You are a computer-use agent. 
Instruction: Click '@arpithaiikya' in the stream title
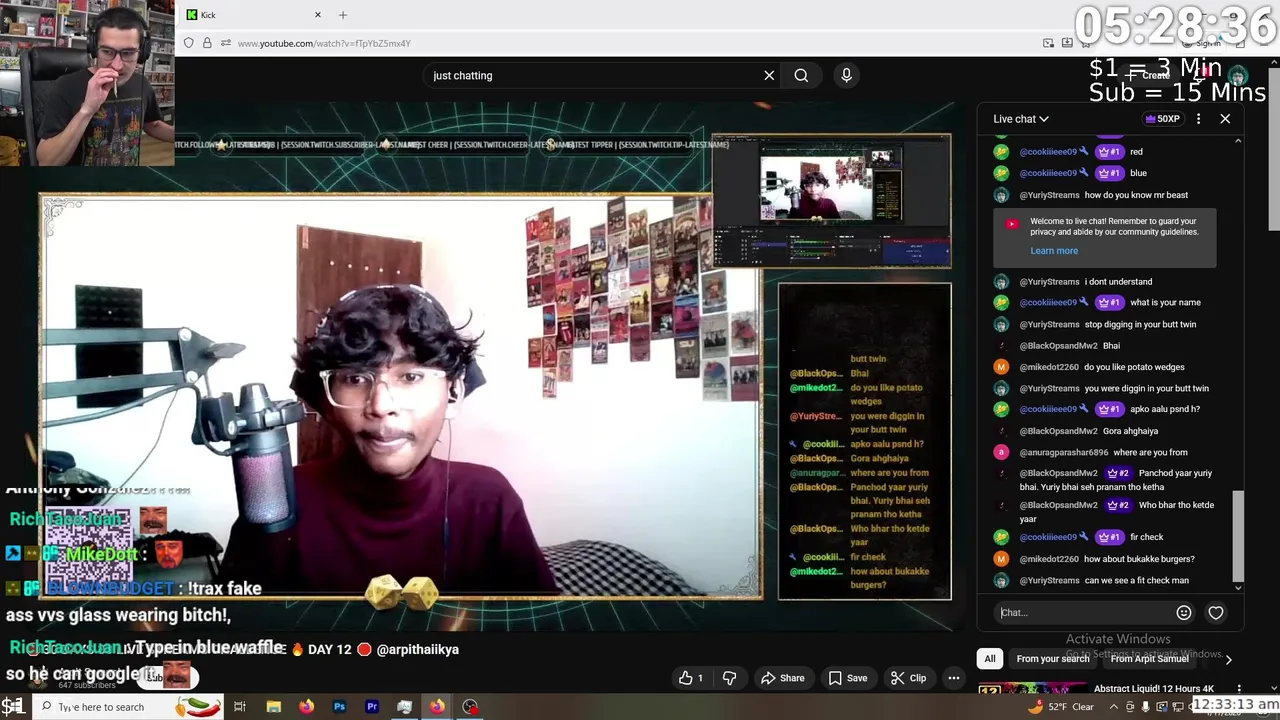(x=417, y=649)
